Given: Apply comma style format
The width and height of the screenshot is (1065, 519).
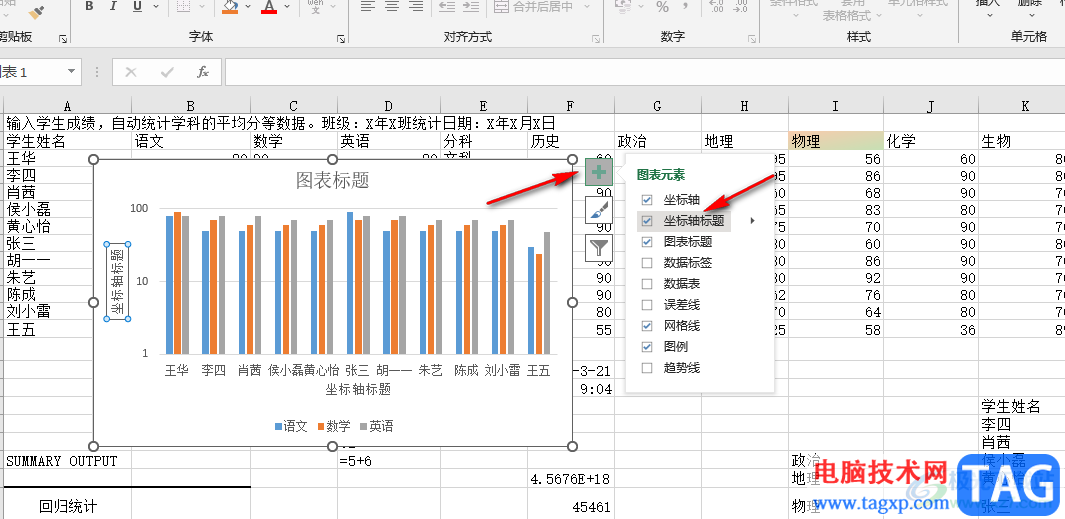Looking at the screenshot, I should pyautogui.click(x=685, y=7).
